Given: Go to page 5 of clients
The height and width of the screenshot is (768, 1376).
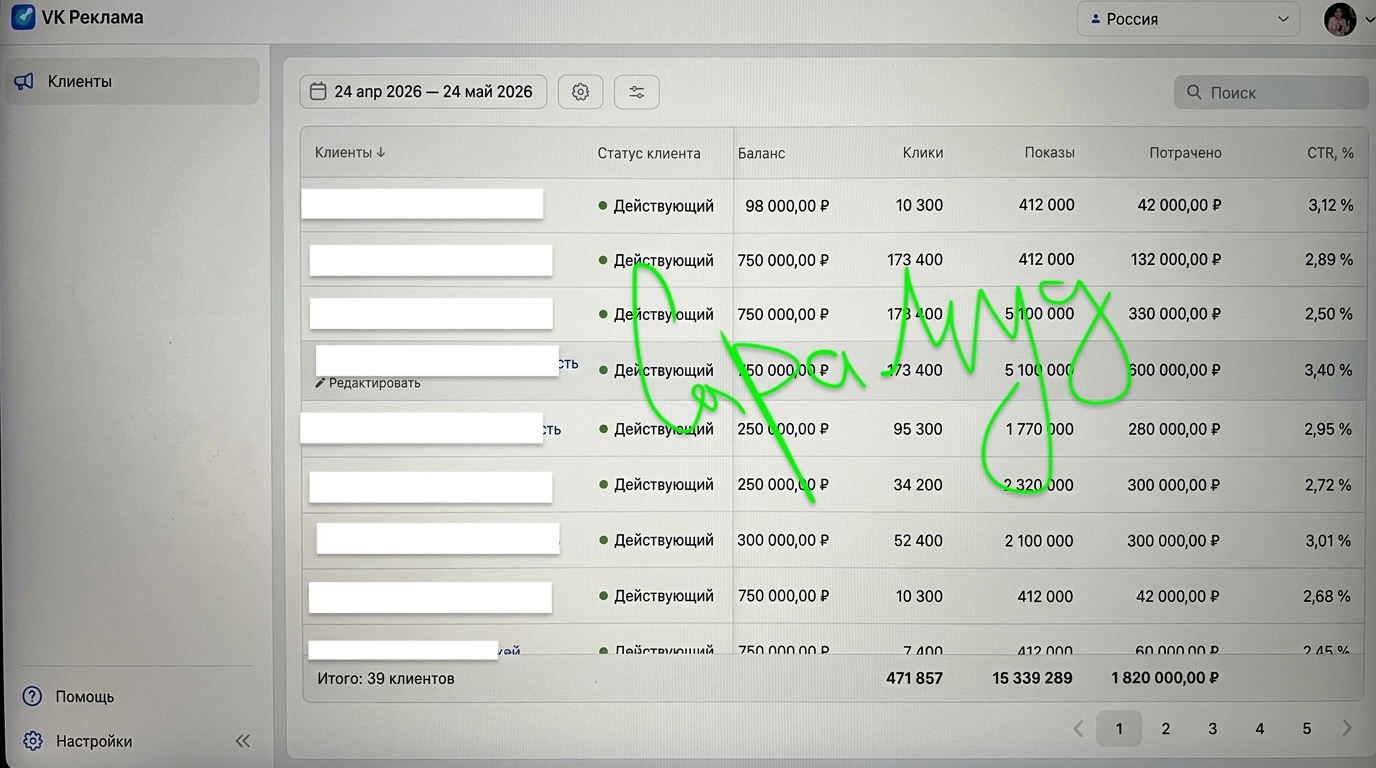Looking at the screenshot, I should 1306,729.
